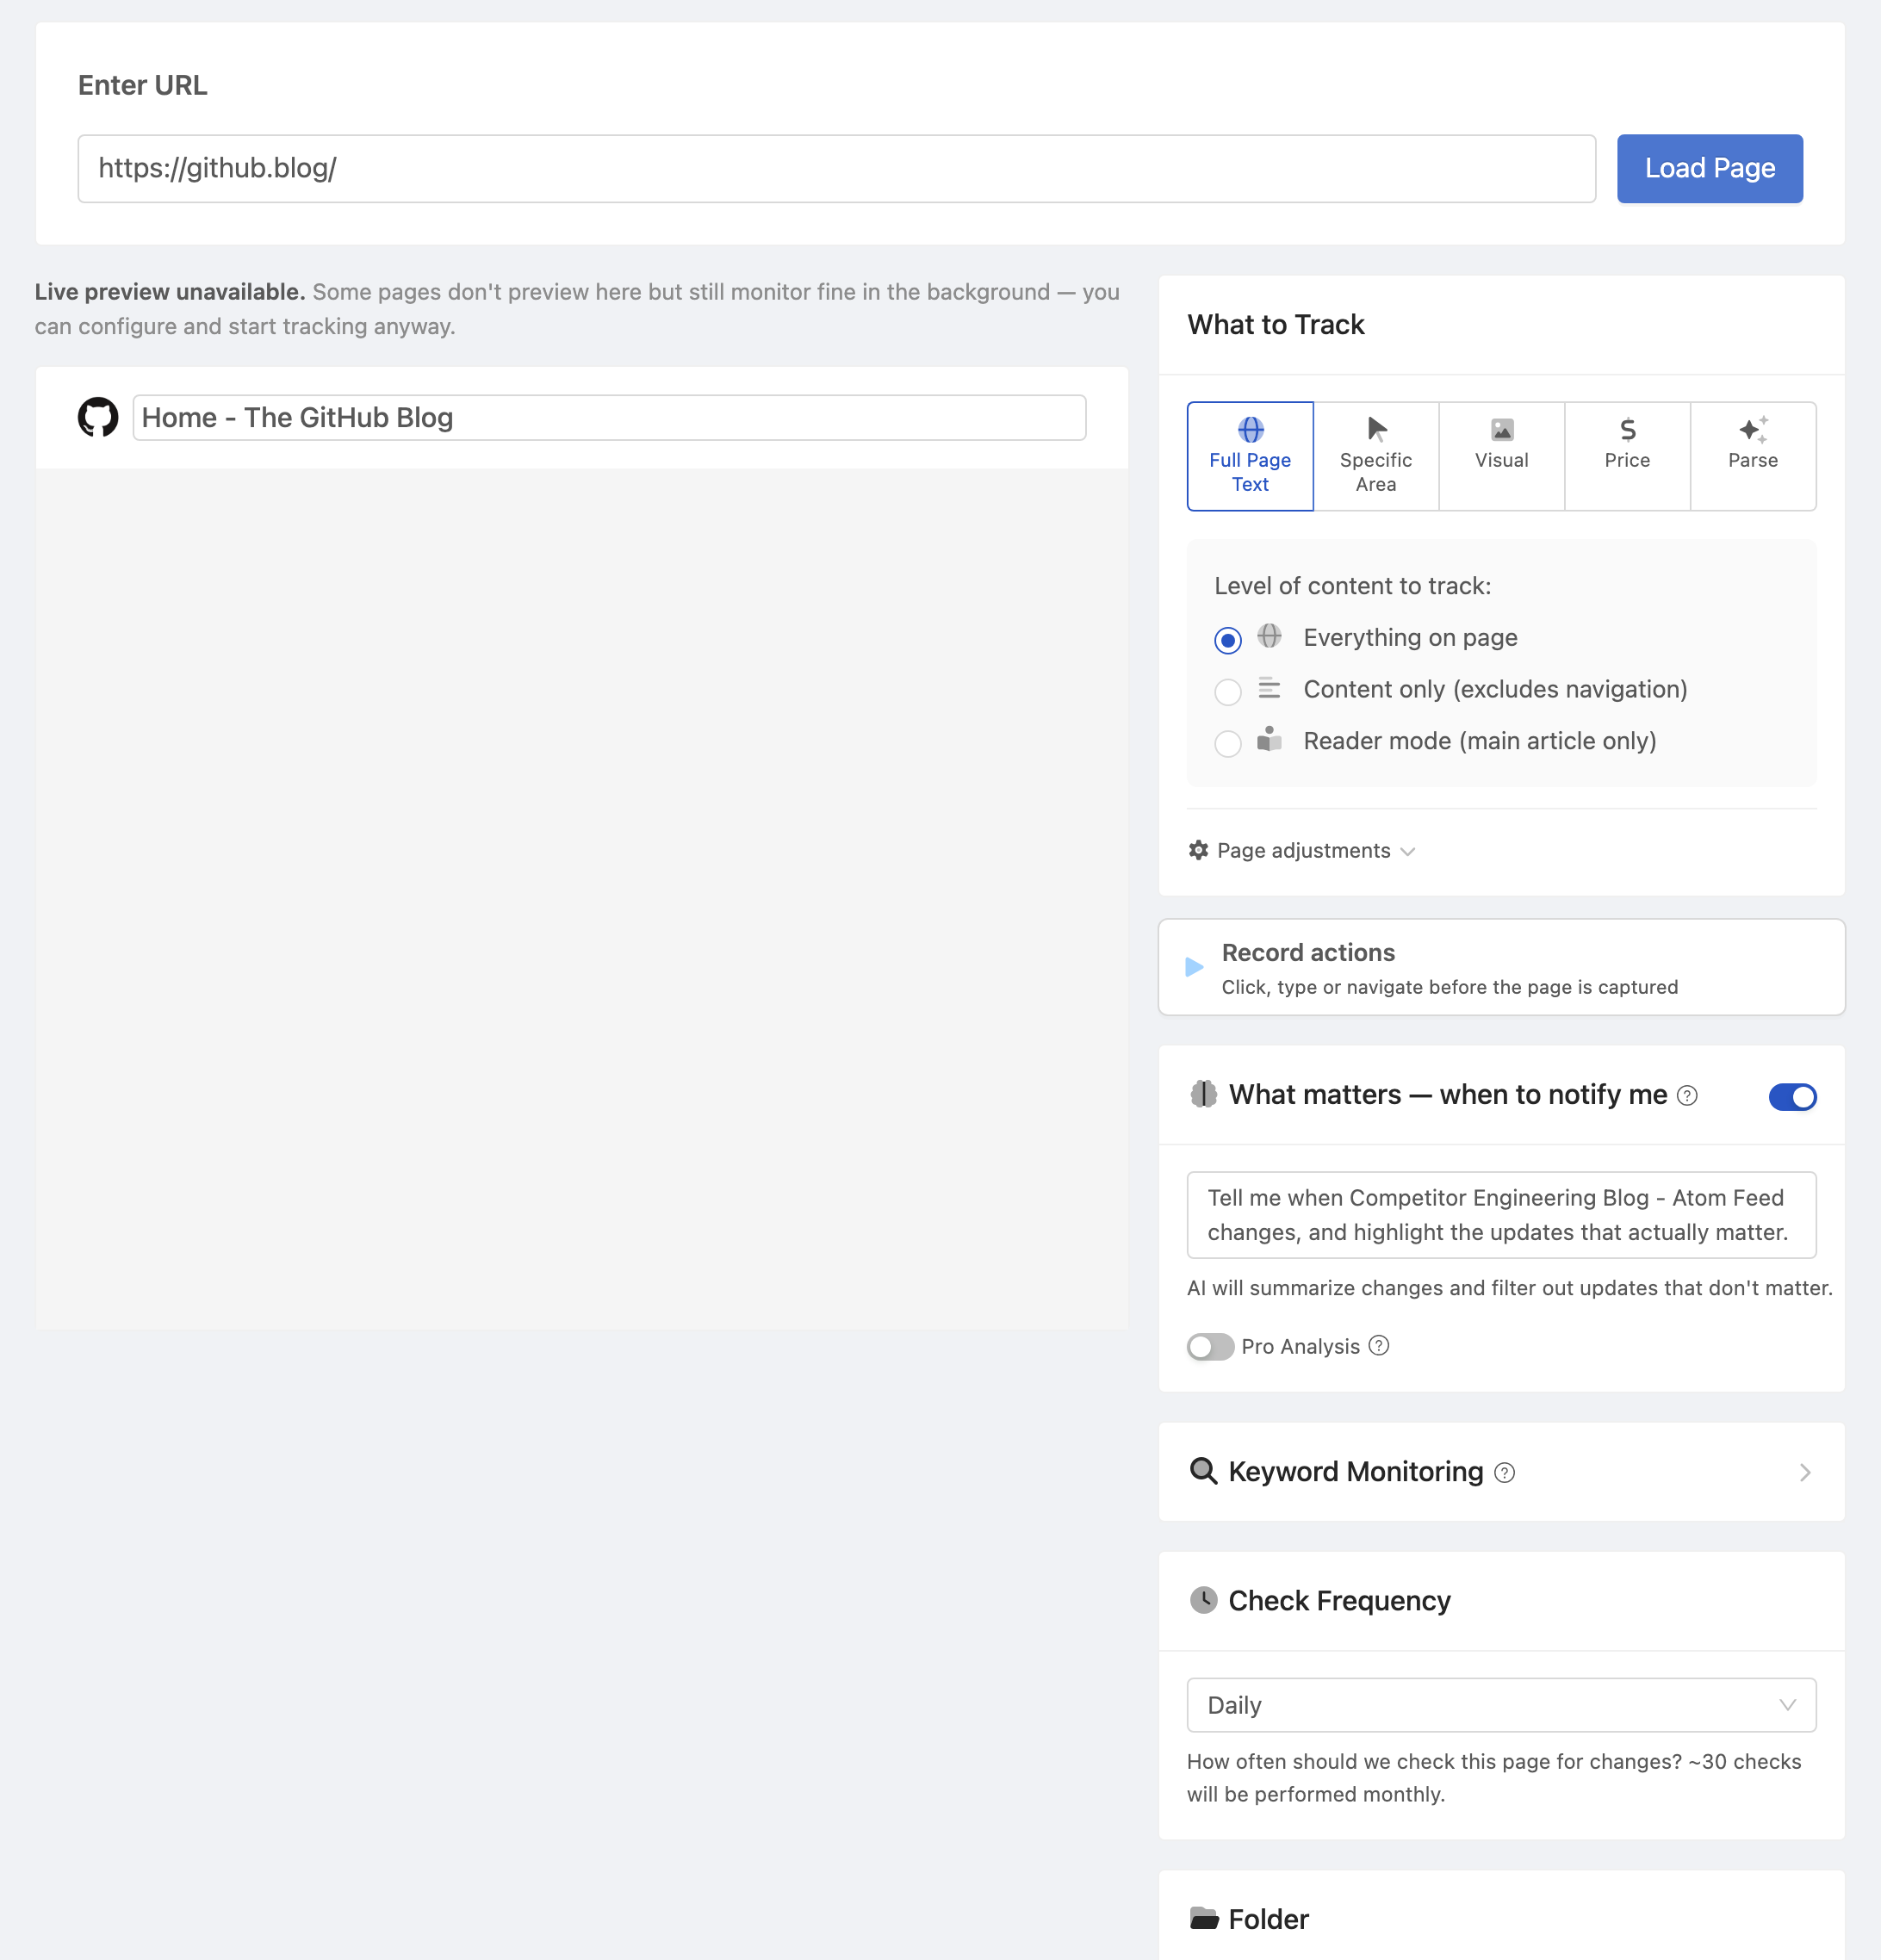Viewport: 1881px width, 1960px height.
Task: Switch to the Visual tracking tab
Action: [1502, 456]
